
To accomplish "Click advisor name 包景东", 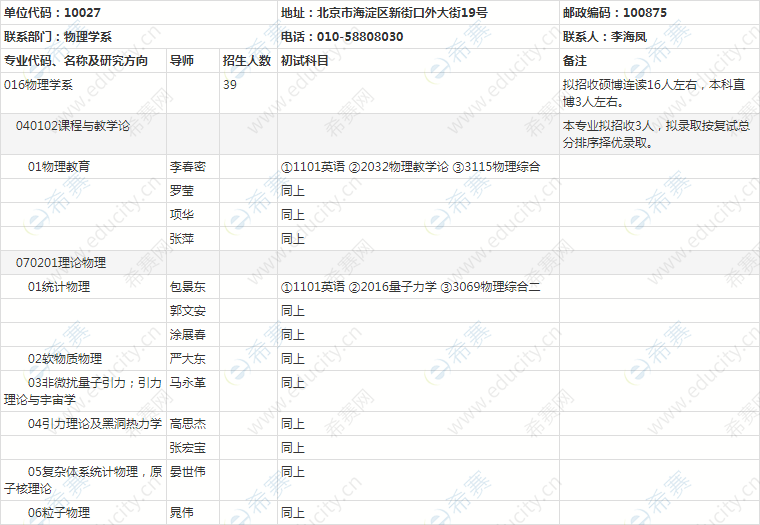I will (188, 287).
